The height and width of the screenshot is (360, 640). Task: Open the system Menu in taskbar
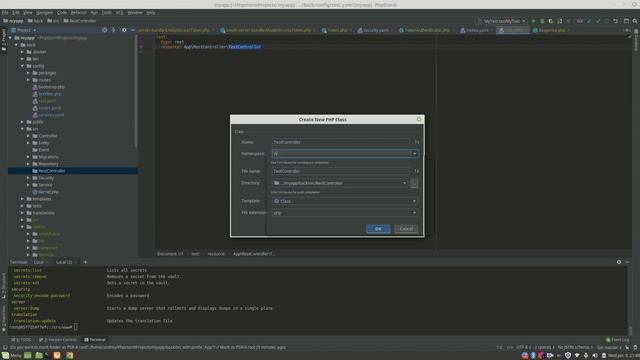11,356
